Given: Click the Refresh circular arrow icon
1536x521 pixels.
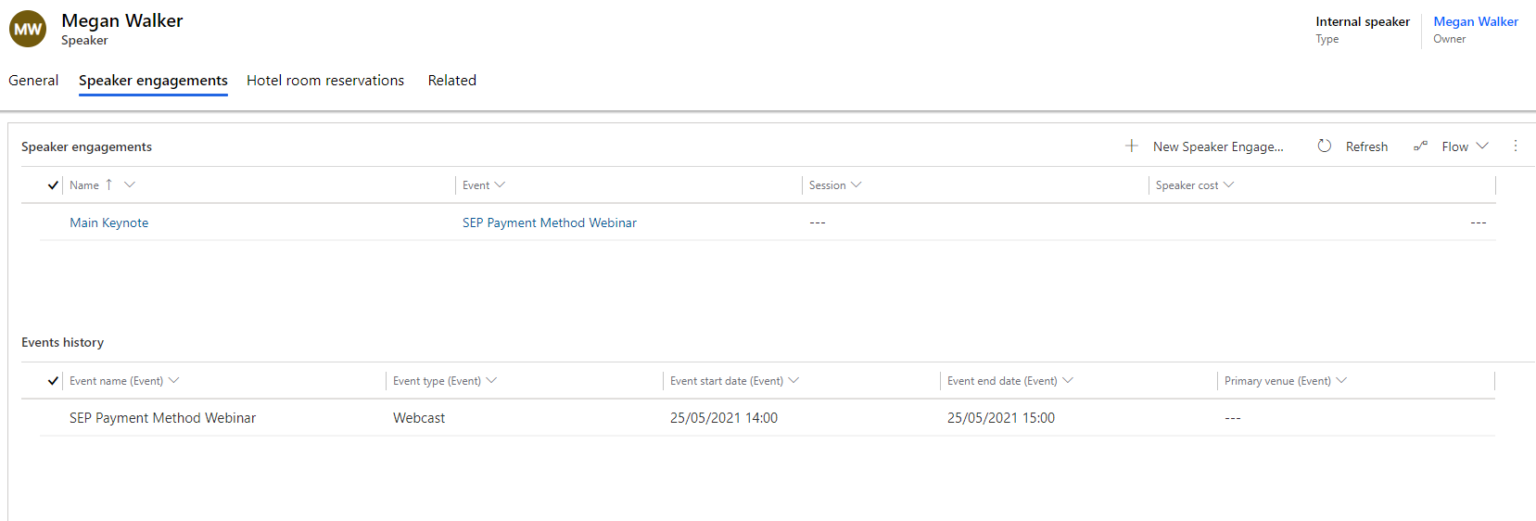Looking at the screenshot, I should [1324, 146].
